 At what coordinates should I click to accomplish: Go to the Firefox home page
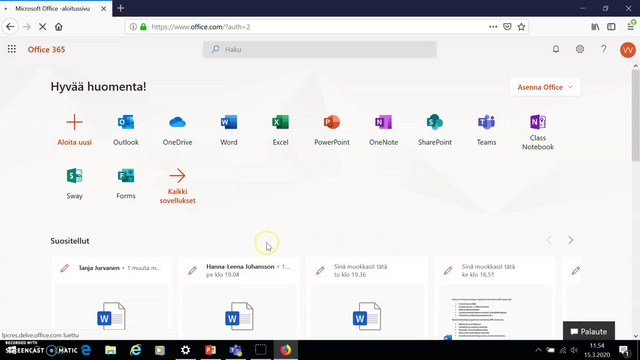tap(59, 27)
